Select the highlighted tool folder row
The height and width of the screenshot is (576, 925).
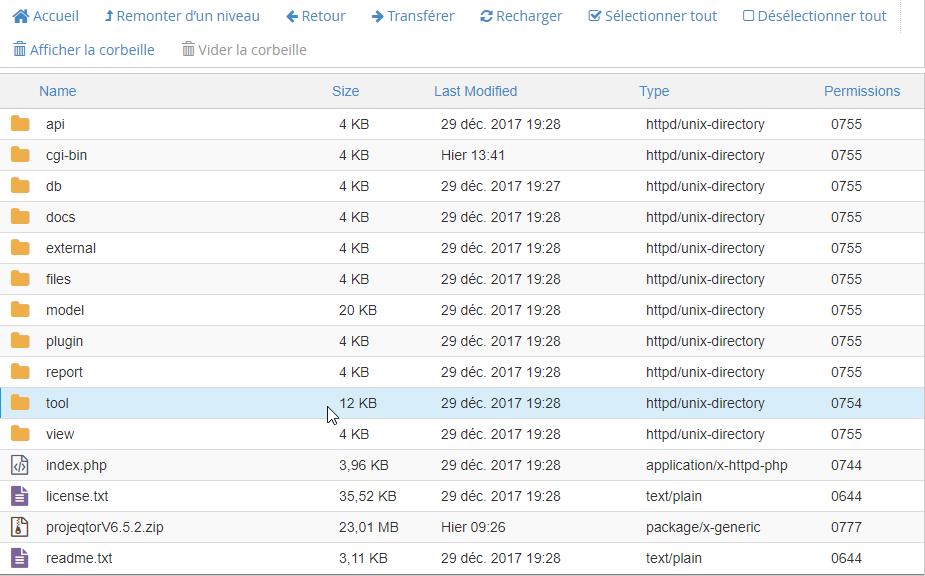[460, 403]
